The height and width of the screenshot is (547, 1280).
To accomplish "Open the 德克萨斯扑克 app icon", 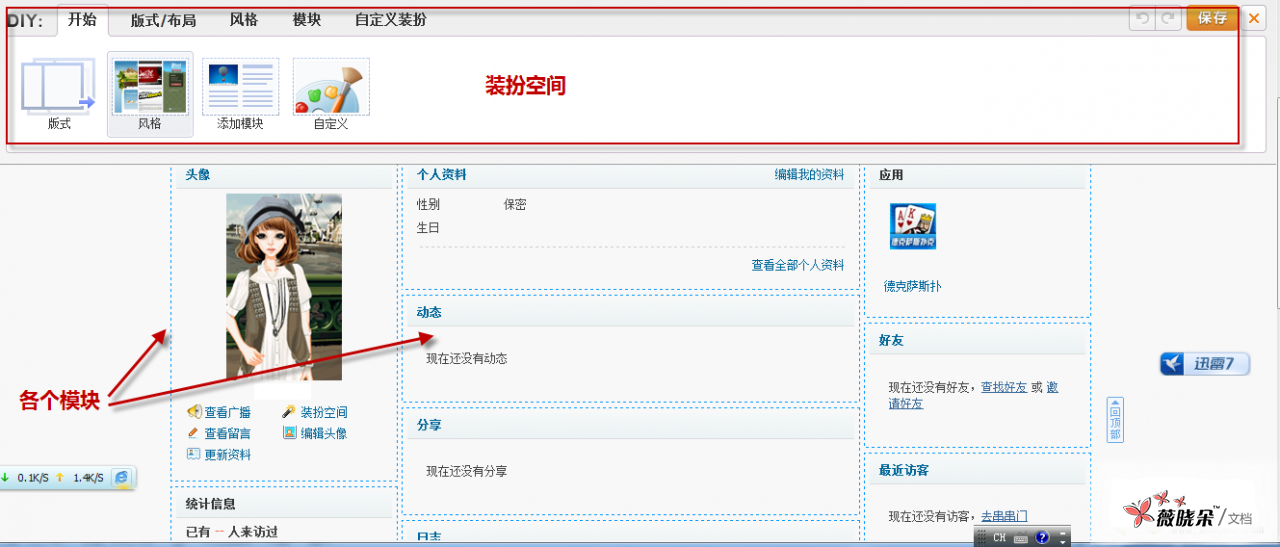I will pyautogui.click(x=912, y=226).
